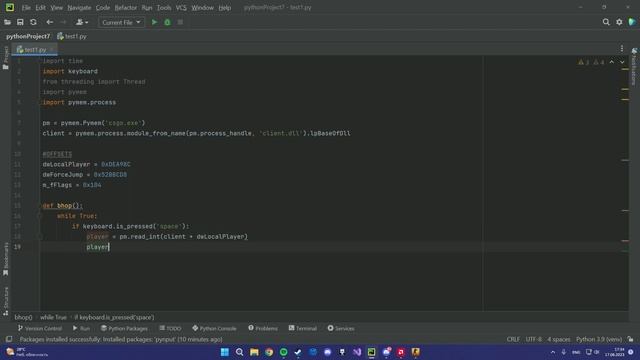
Task: Open the Services tool window
Action: (341, 328)
